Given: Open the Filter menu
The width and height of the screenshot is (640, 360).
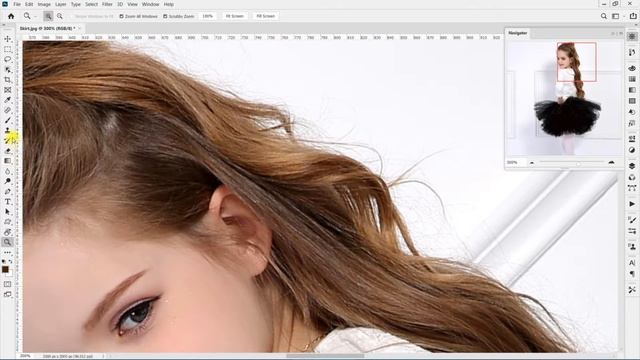Looking at the screenshot, I should pyautogui.click(x=107, y=4).
